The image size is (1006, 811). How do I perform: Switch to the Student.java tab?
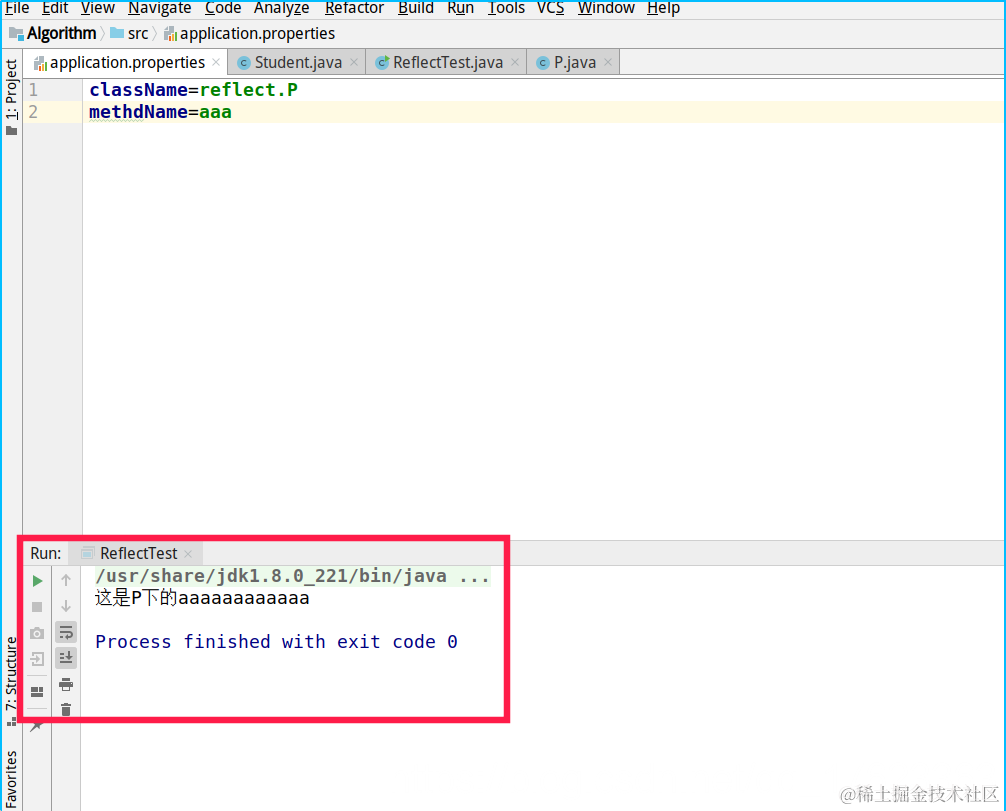tap(297, 62)
